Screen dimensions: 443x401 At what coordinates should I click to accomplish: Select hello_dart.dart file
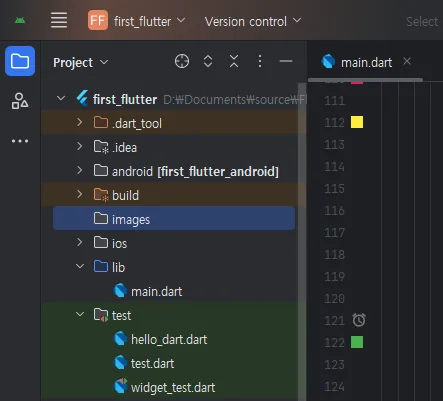tap(174, 339)
